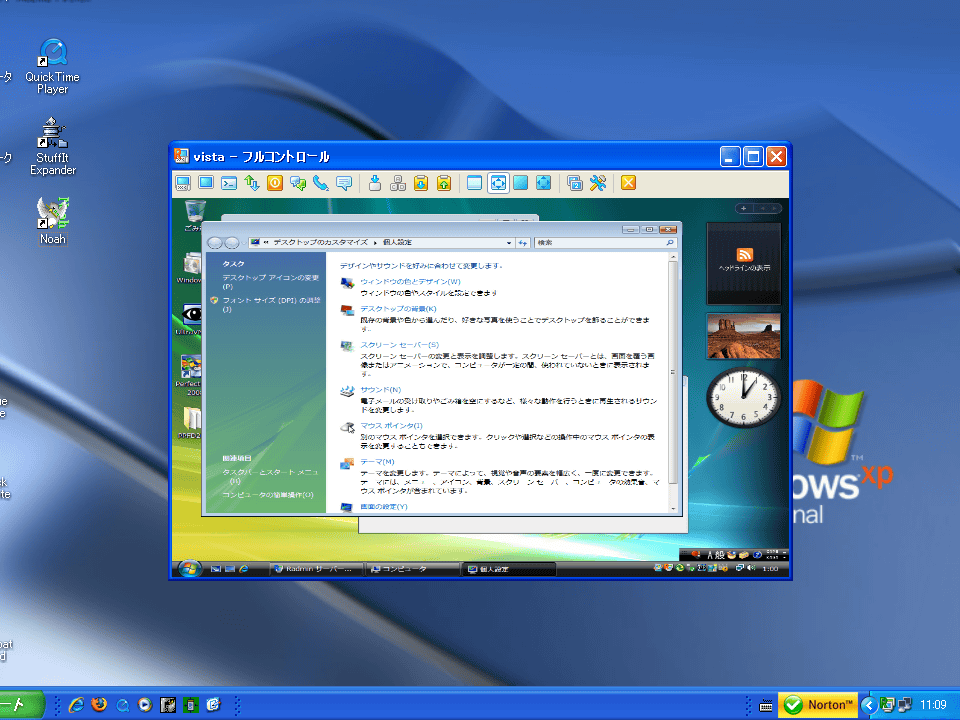Click the Vista Start orb
The height and width of the screenshot is (720, 960).
point(189,569)
